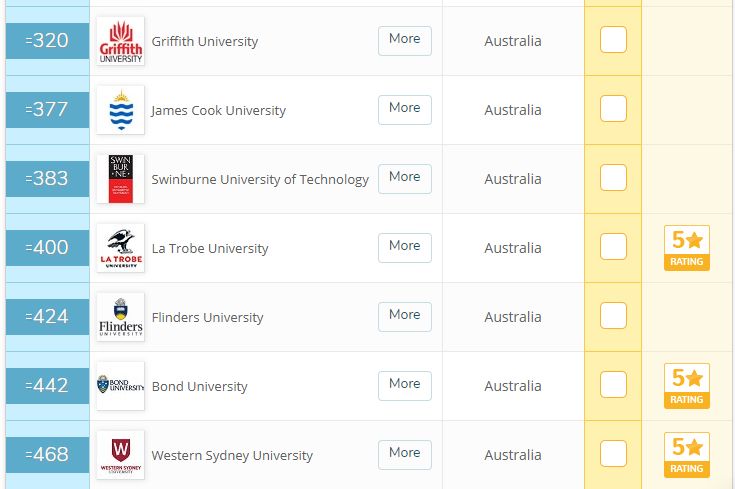The height and width of the screenshot is (489, 735).
Task: Check the compare box for James Cook University
Action: [613, 109]
